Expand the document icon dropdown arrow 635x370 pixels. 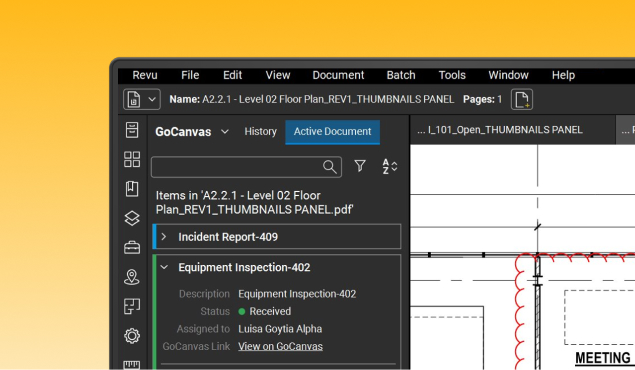[x=152, y=99]
